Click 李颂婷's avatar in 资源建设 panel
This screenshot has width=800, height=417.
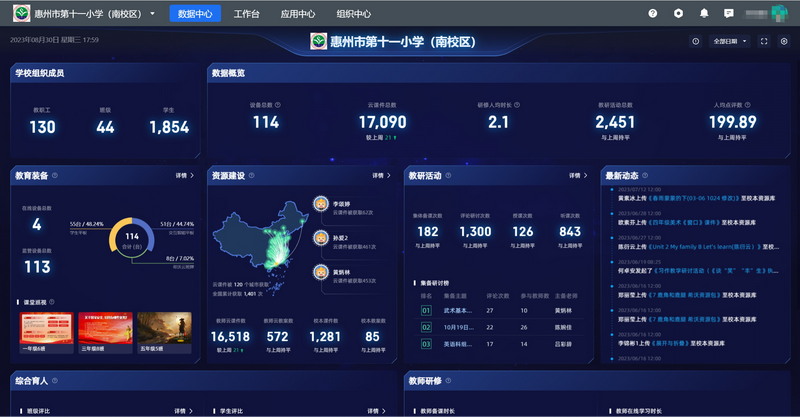pos(321,204)
